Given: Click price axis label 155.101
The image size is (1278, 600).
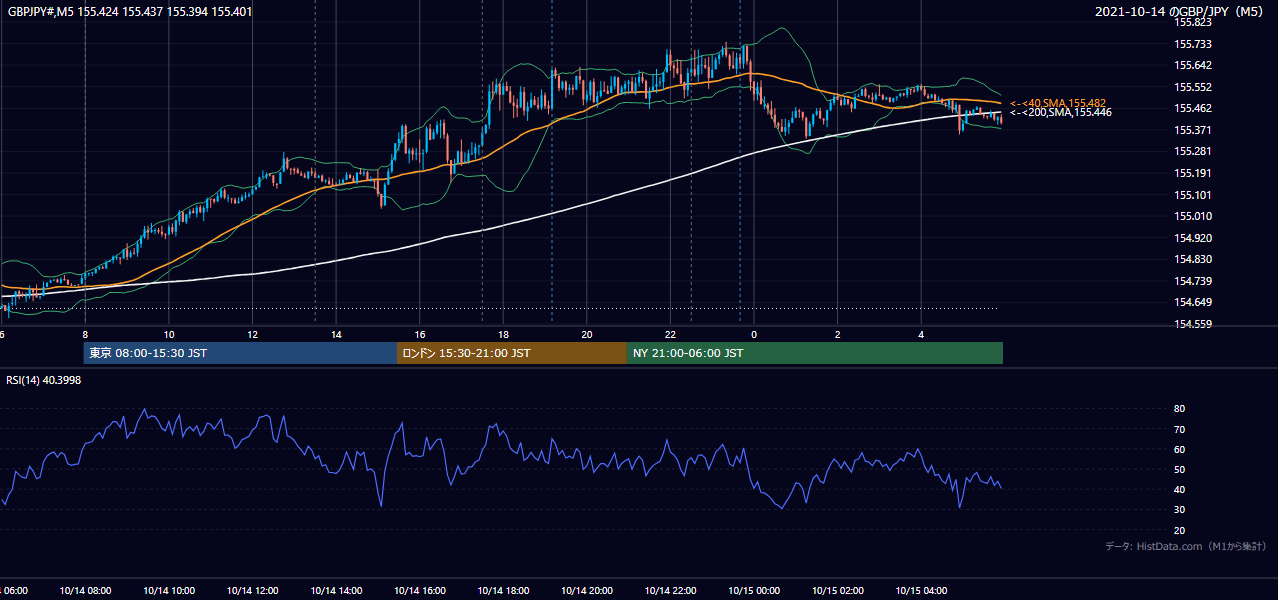Looking at the screenshot, I should pos(1192,195).
